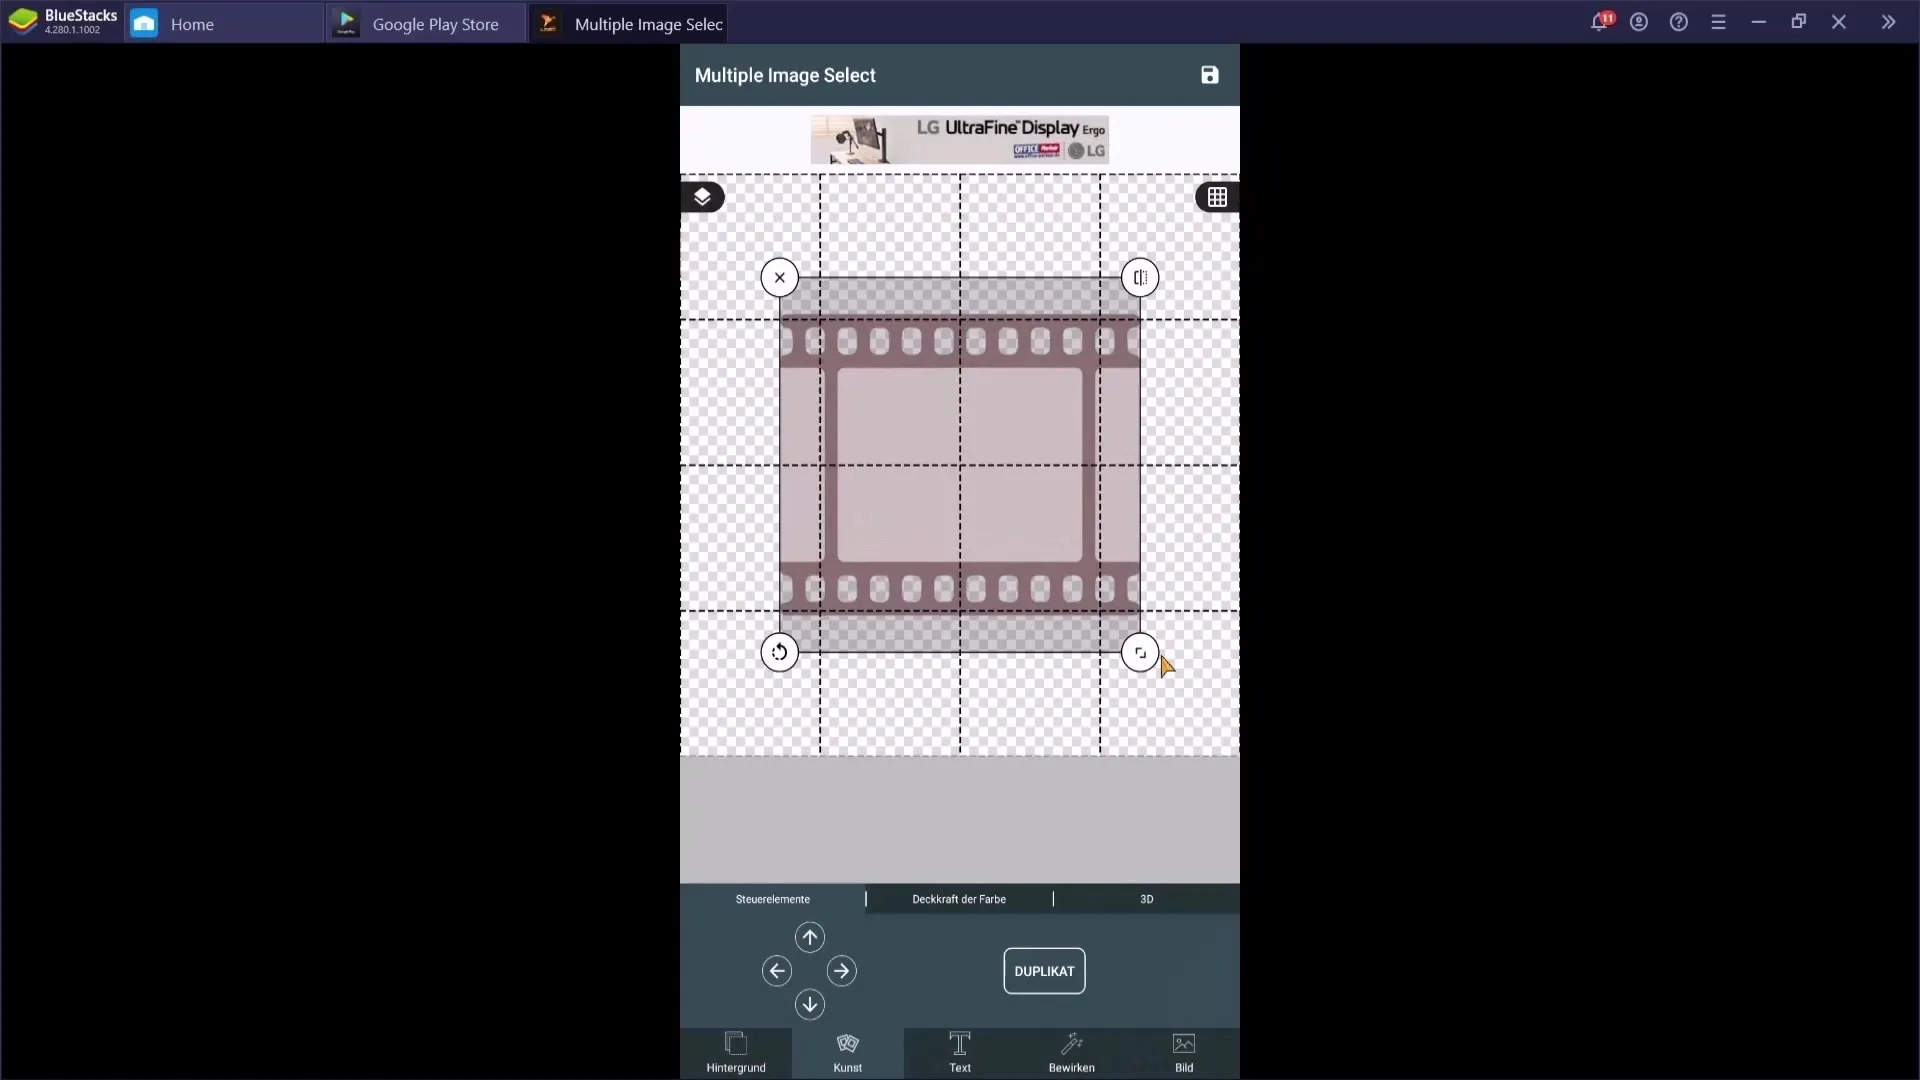1920x1080 pixels.
Task: Click the Text tool panel icon
Action: coord(960,1051)
